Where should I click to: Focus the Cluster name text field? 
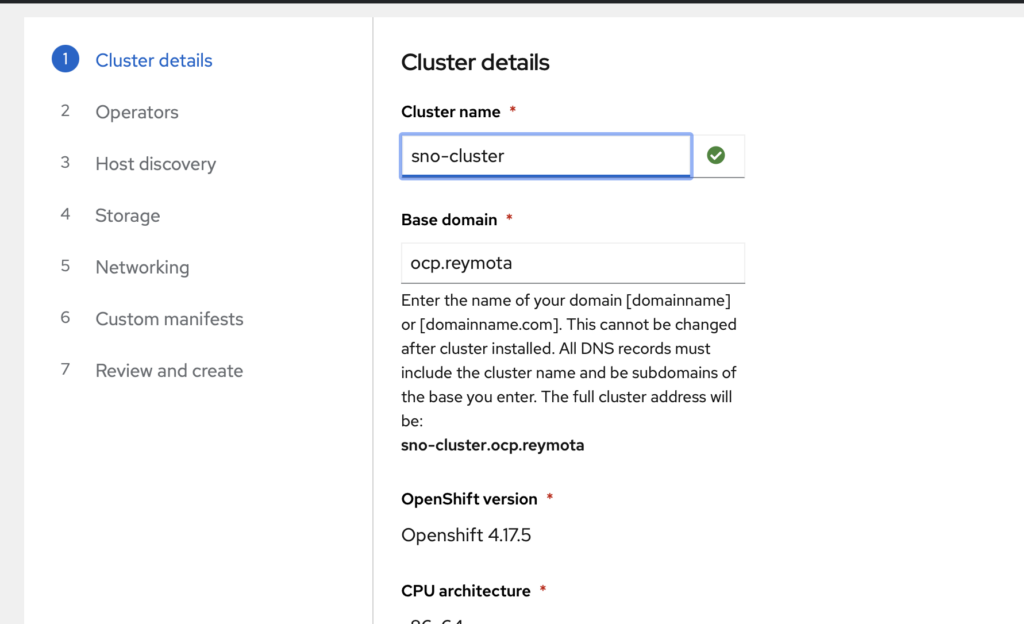[545, 156]
